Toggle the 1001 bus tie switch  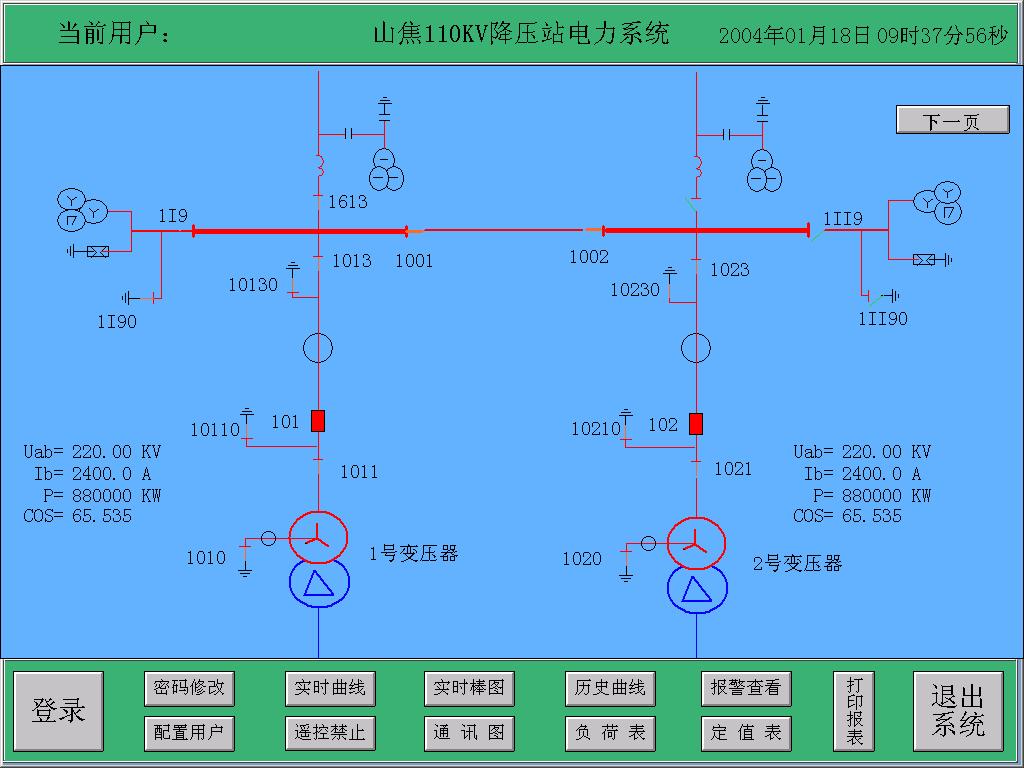point(415,231)
